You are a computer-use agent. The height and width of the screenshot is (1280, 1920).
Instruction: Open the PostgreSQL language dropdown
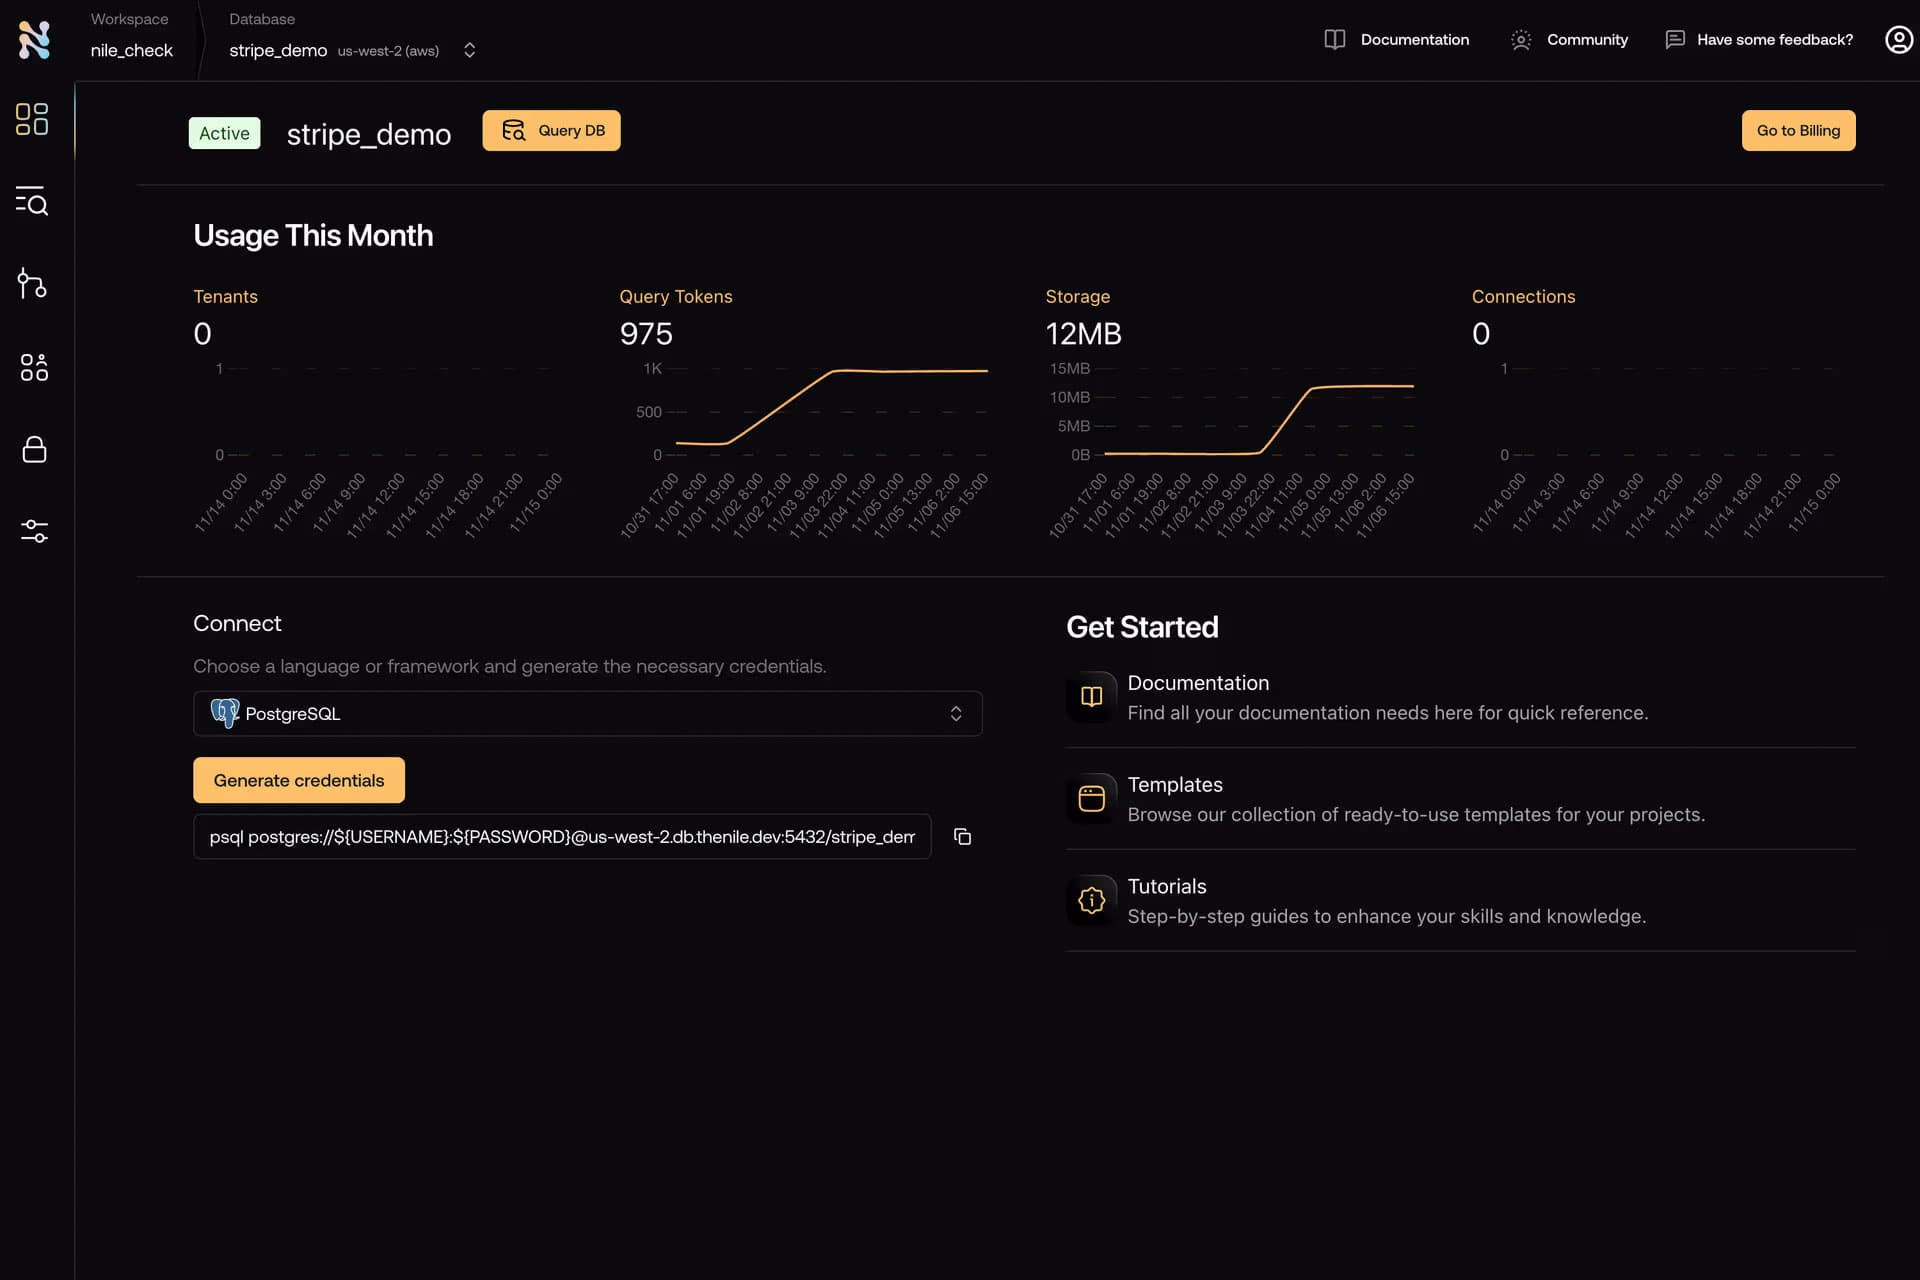[x=587, y=714]
